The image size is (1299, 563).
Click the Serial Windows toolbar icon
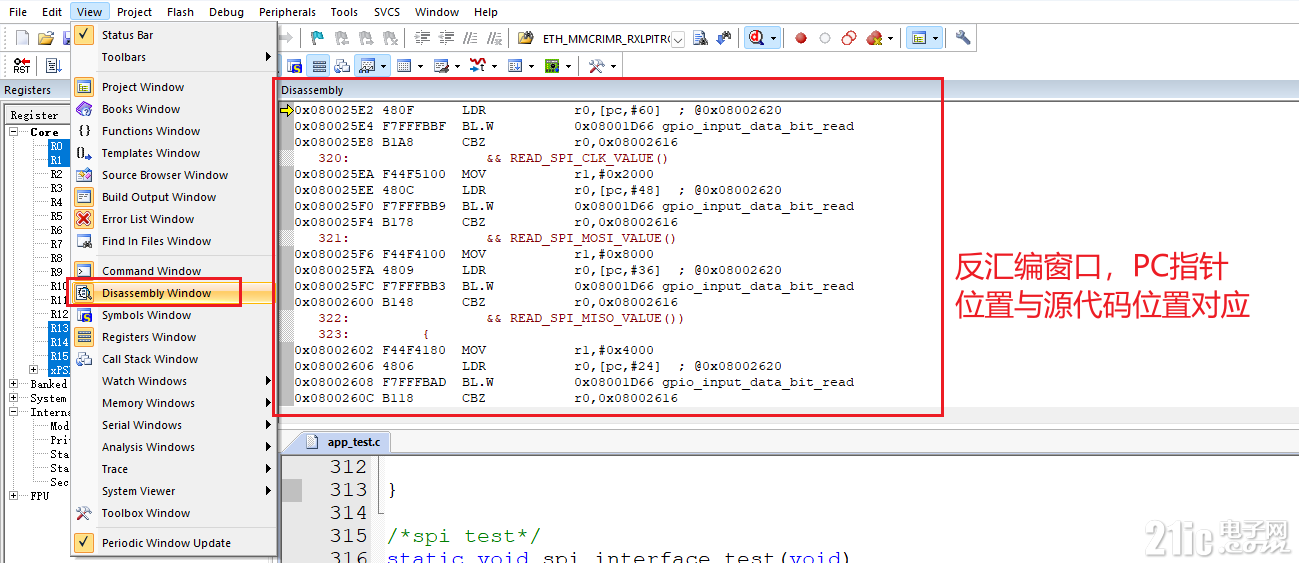441,66
